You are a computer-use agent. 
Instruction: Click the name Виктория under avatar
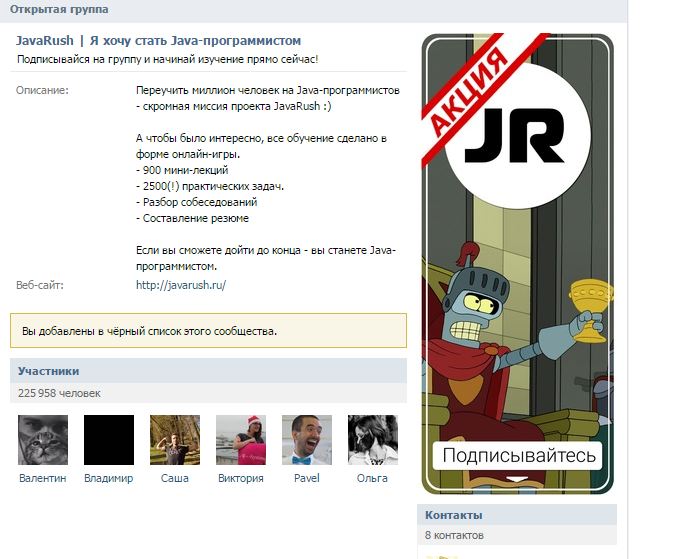pos(241,478)
